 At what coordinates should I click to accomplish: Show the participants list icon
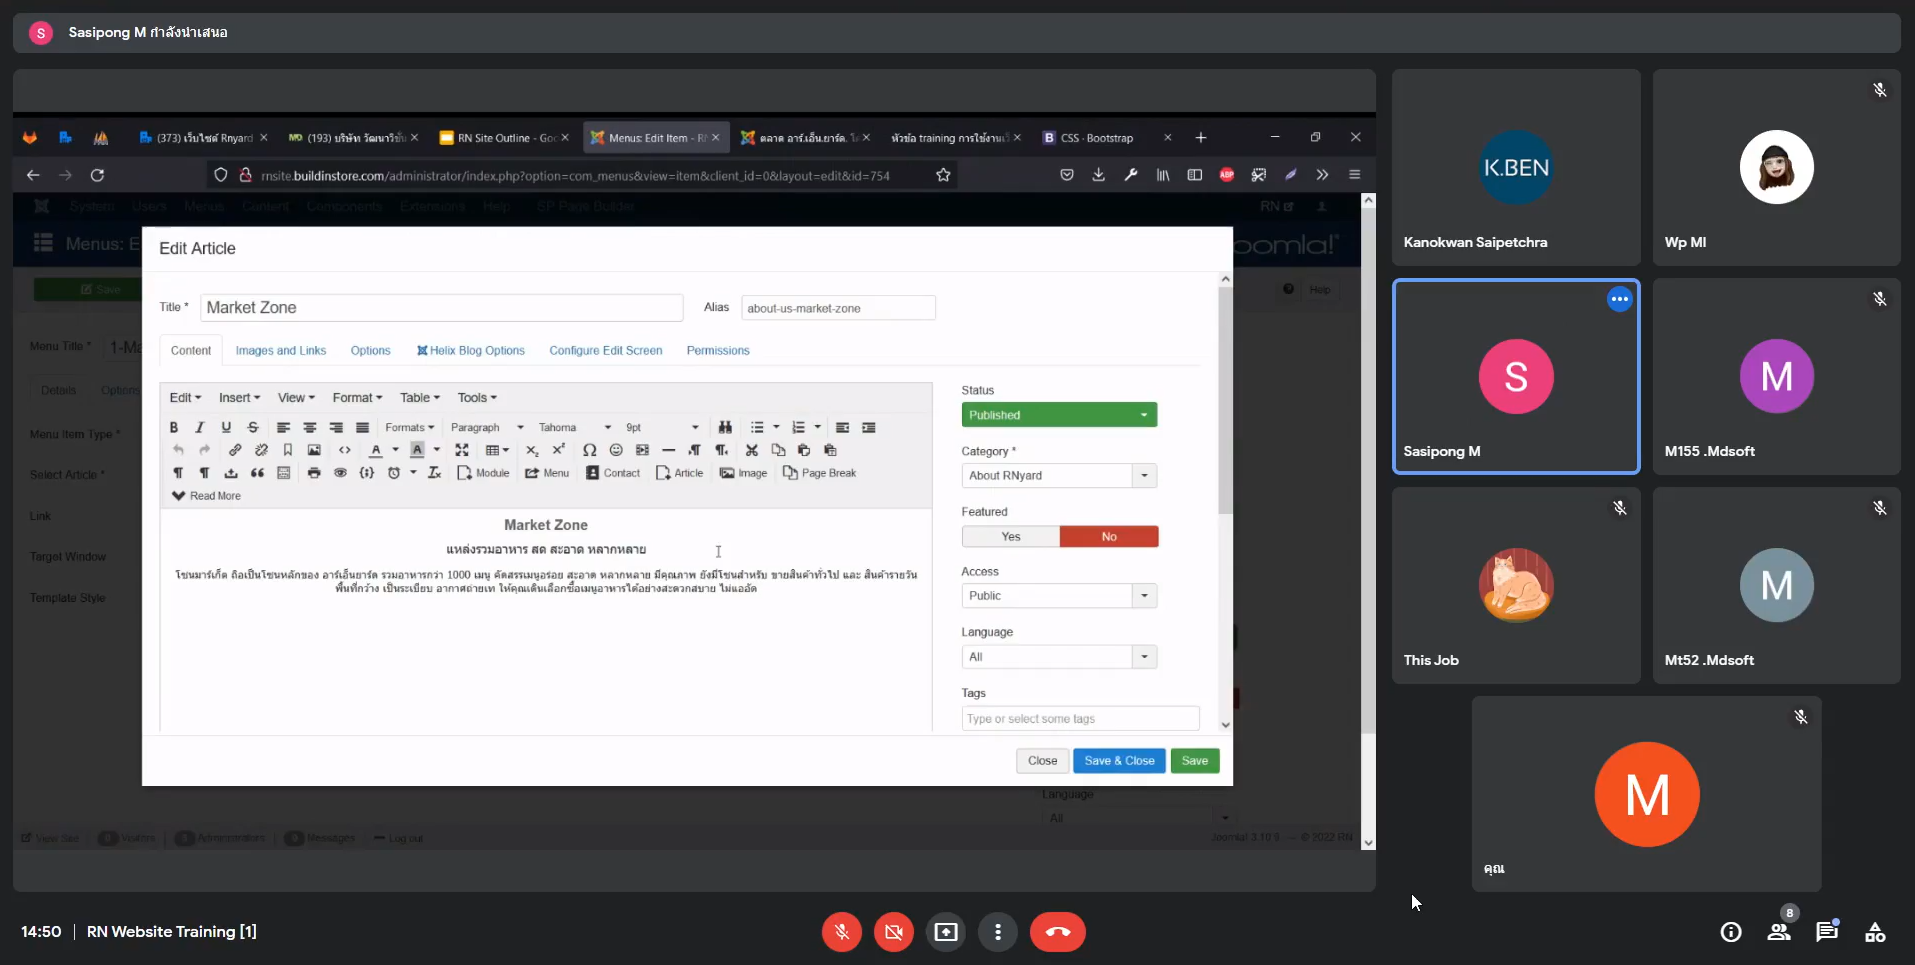pyautogui.click(x=1778, y=932)
